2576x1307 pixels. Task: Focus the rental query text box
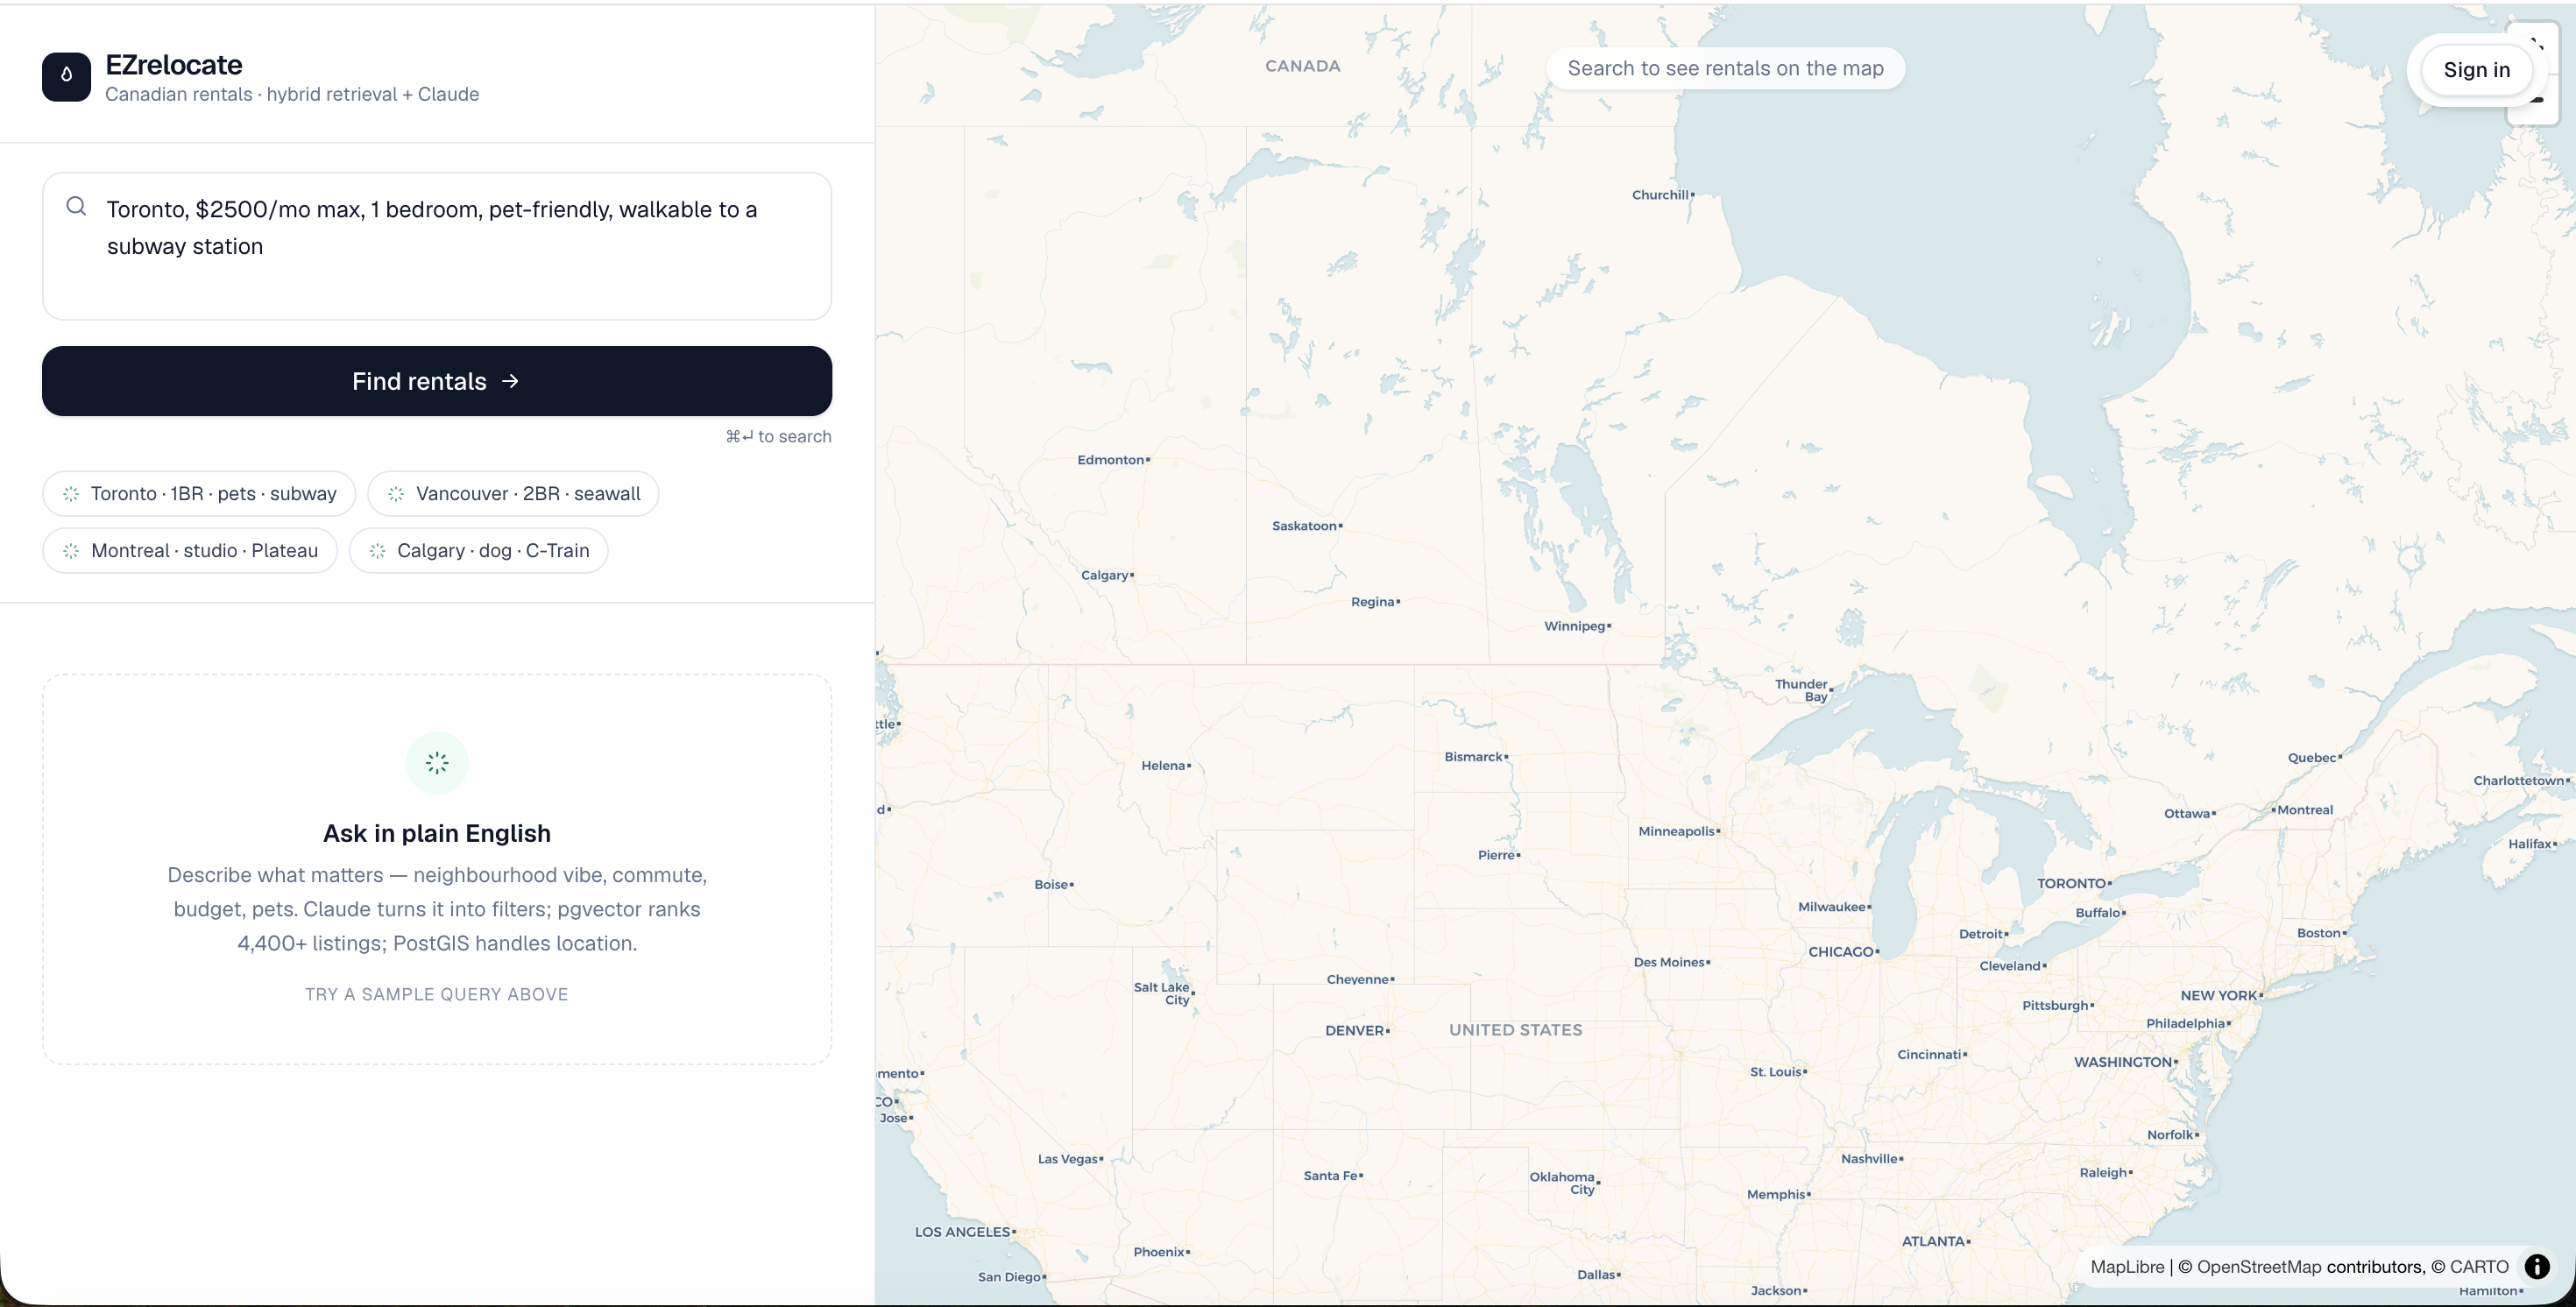(x=437, y=246)
